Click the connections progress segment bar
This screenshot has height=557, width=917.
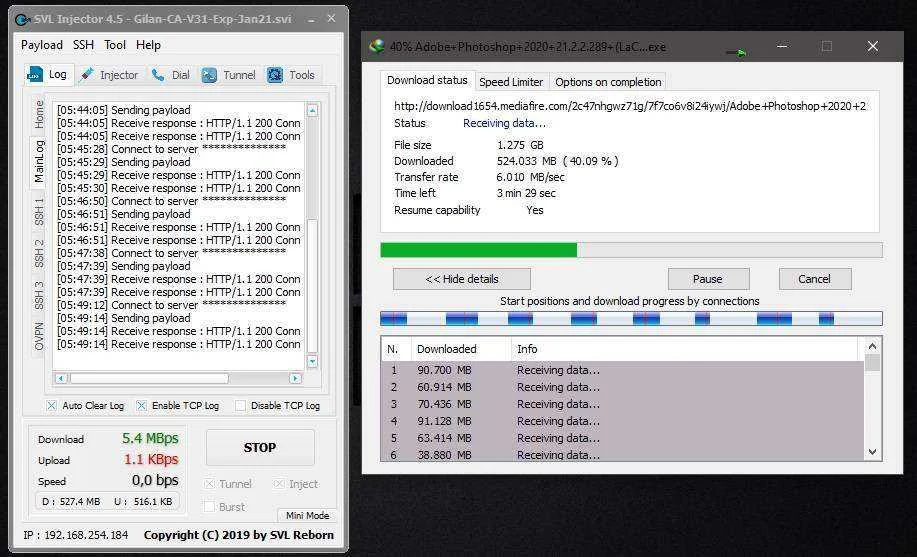(631, 319)
